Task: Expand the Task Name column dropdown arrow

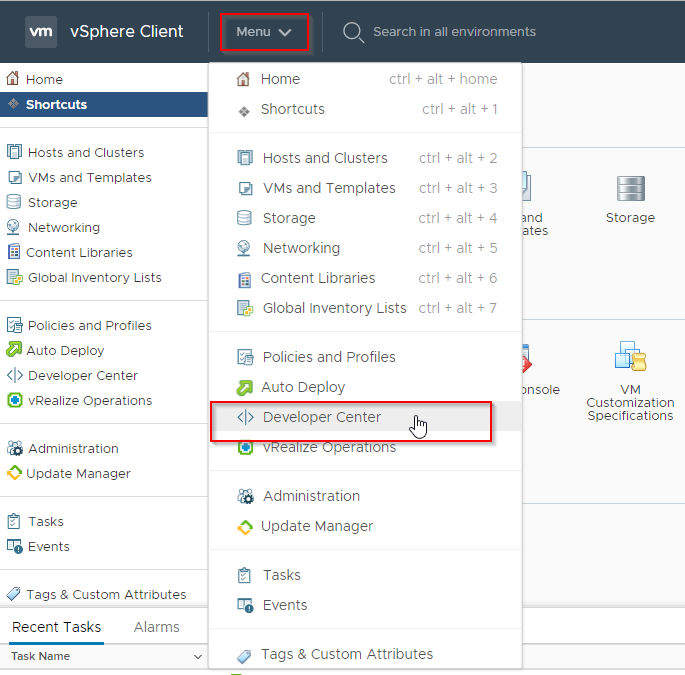Action: click(x=198, y=656)
